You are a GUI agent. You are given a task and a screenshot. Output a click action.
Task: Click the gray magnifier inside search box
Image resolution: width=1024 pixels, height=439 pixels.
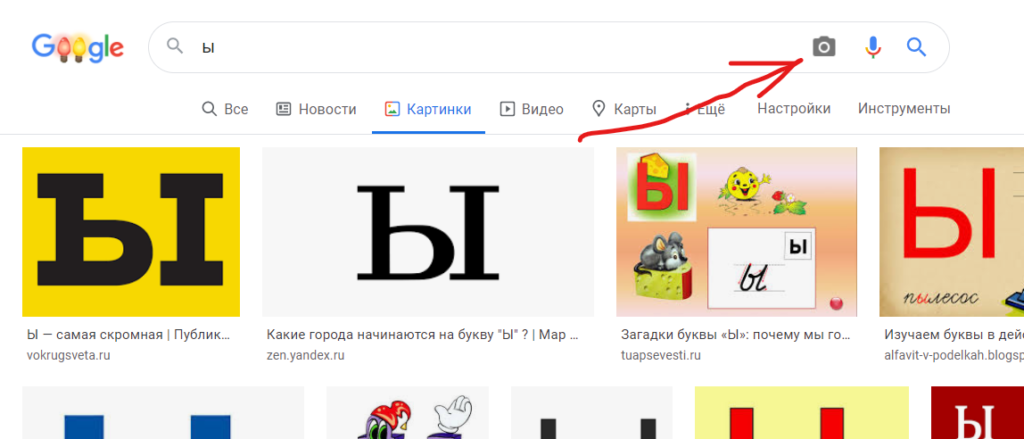tap(175, 47)
